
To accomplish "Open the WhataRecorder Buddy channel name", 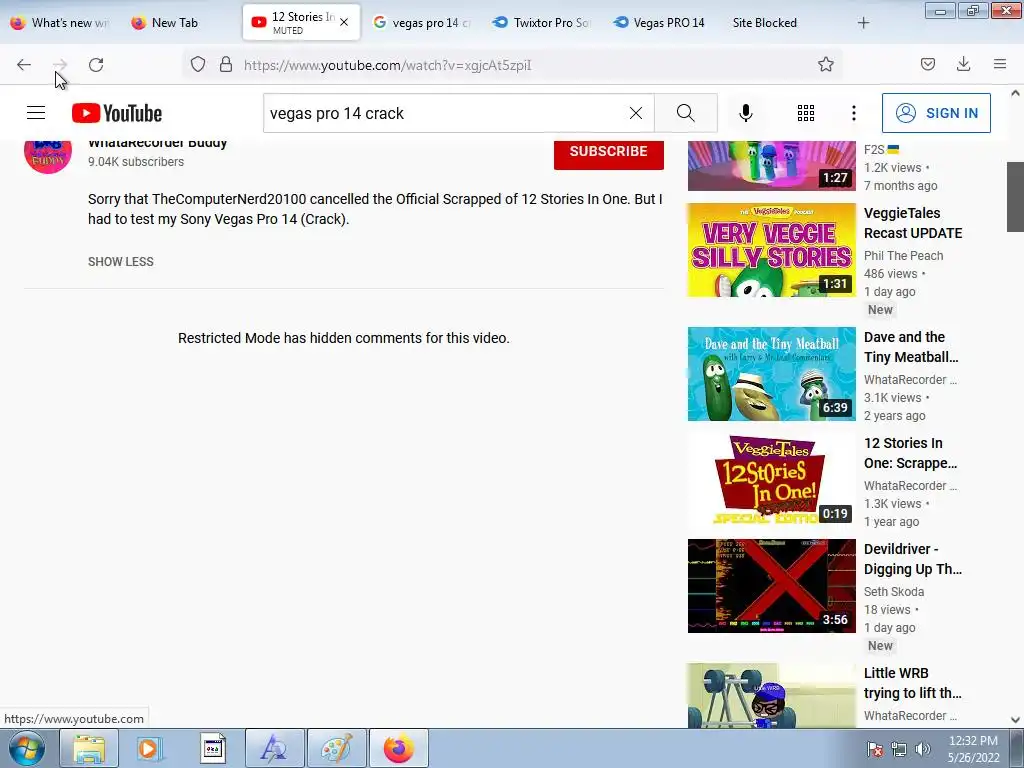I will point(157,144).
